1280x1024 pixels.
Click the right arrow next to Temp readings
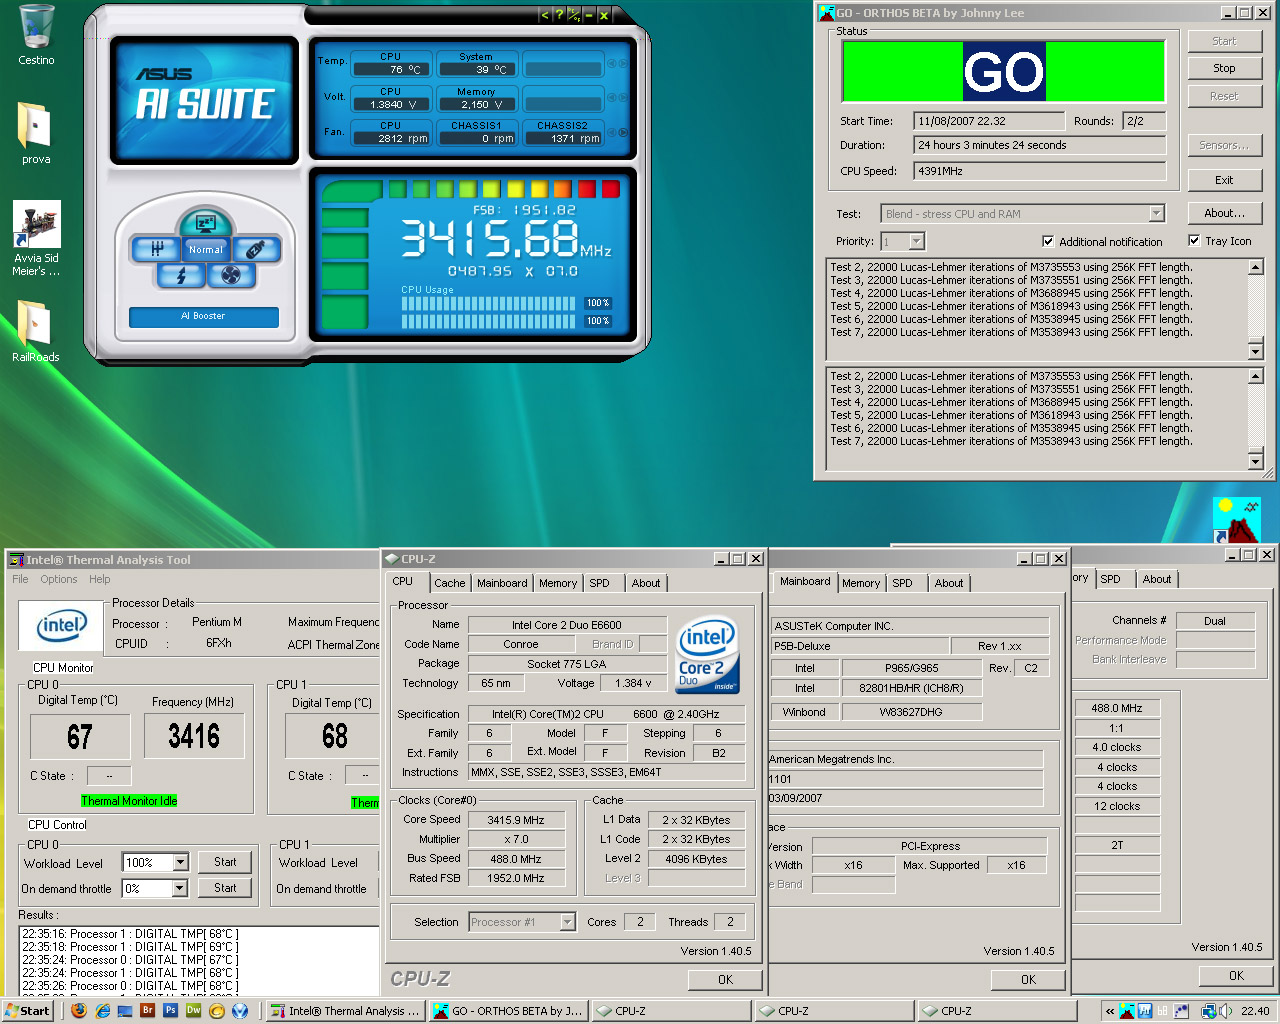pyautogui.click(x=623, y=63)
